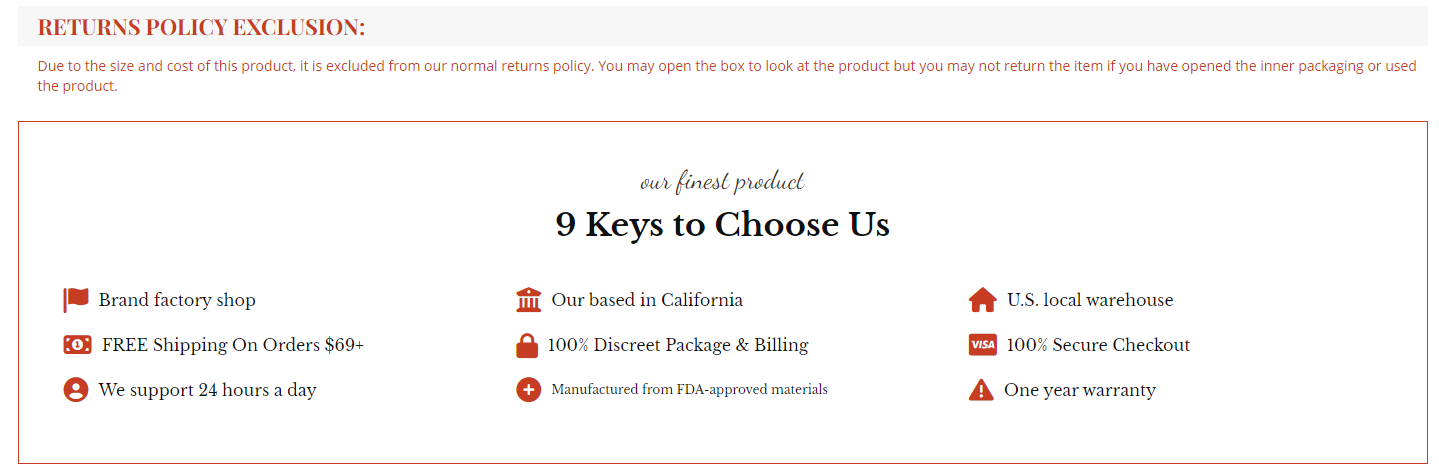
Task: Click the padlock discreet package icon
Action: click(527, 346)
